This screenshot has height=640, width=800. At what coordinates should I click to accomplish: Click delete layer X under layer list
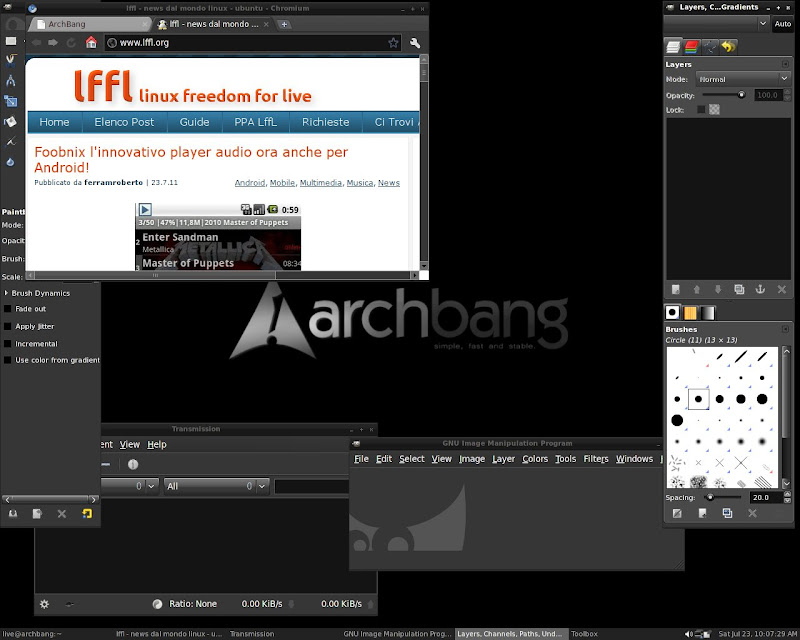coord(782,289)
